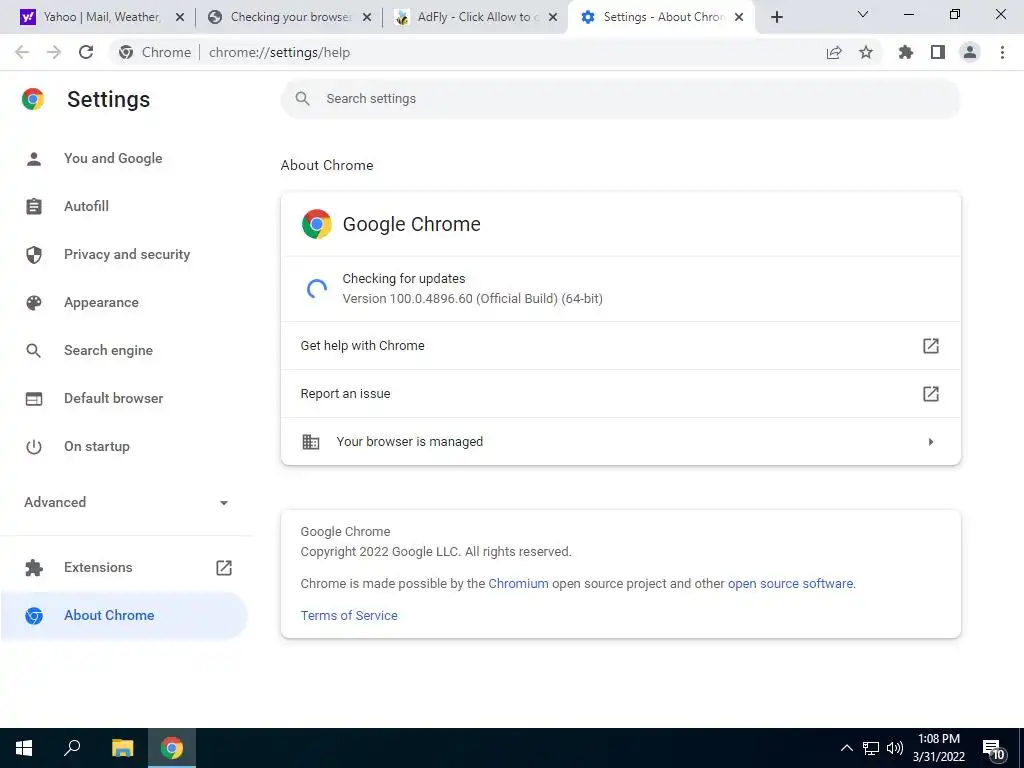Open the Windows Start menu
This screenshot has width=1024, height=768.
pos(24,748)
